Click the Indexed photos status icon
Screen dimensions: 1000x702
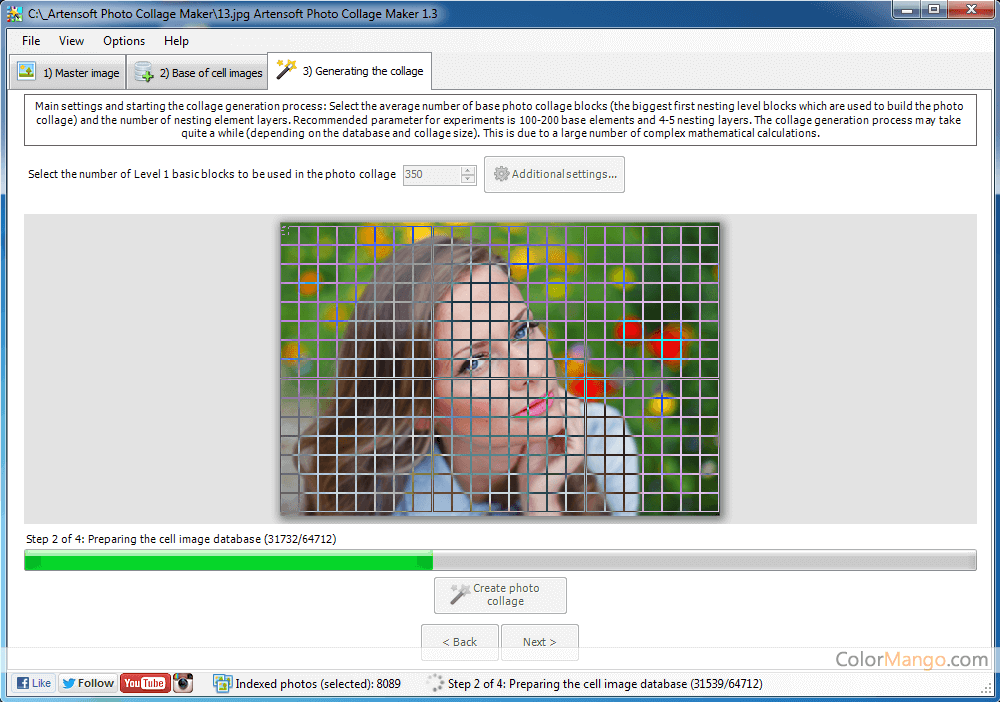tap(222, 684)
